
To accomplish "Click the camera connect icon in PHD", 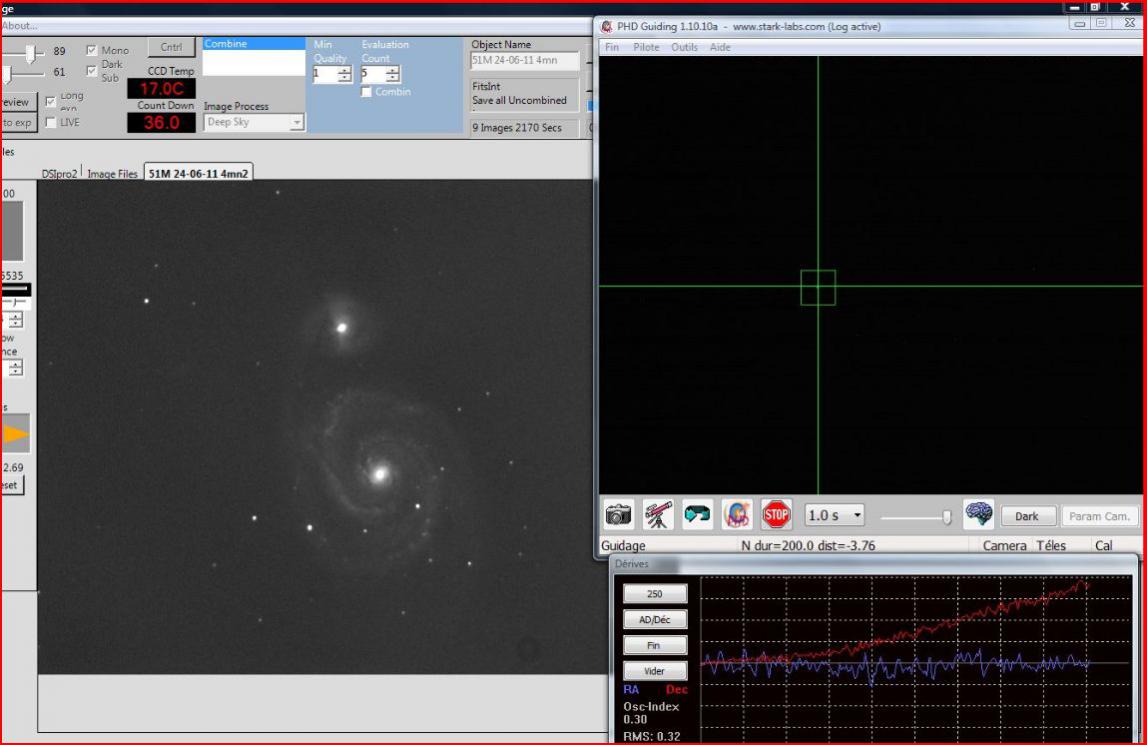I will pos(619,515).
